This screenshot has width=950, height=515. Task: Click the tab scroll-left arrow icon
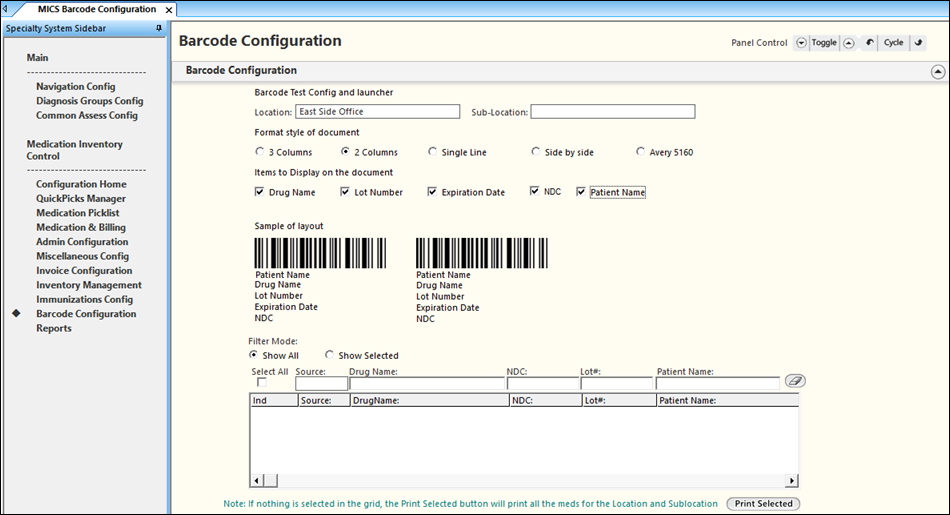point(5,9)
